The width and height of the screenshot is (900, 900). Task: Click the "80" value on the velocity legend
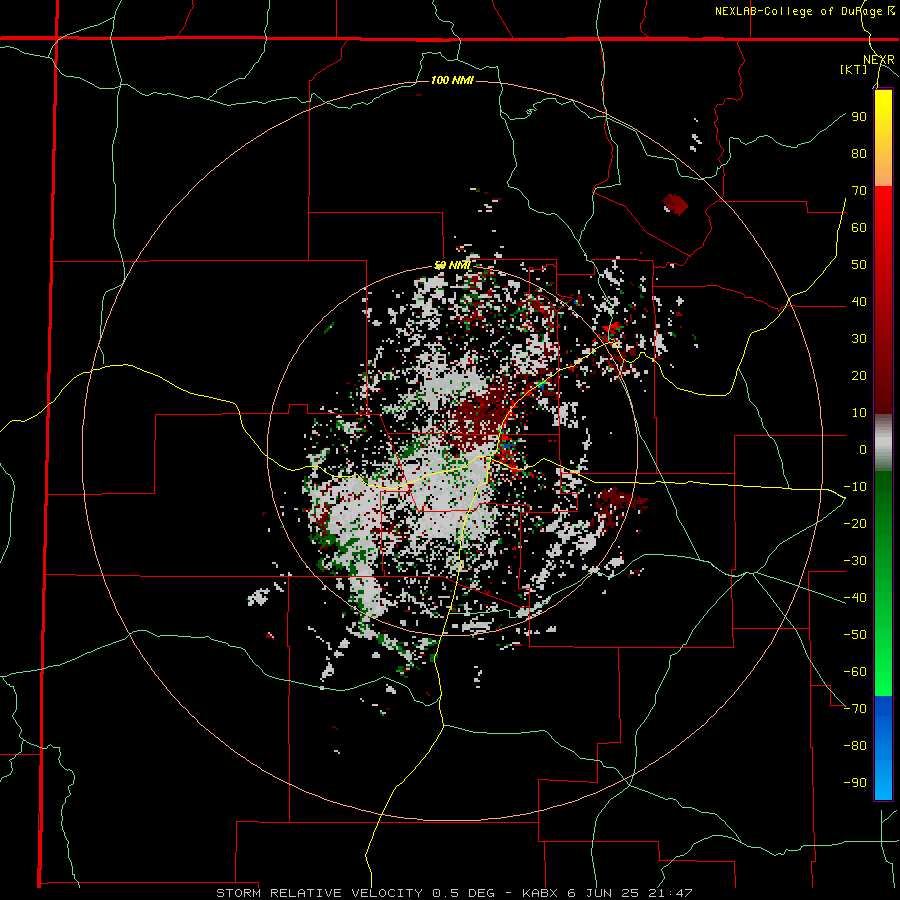[859, 153]
